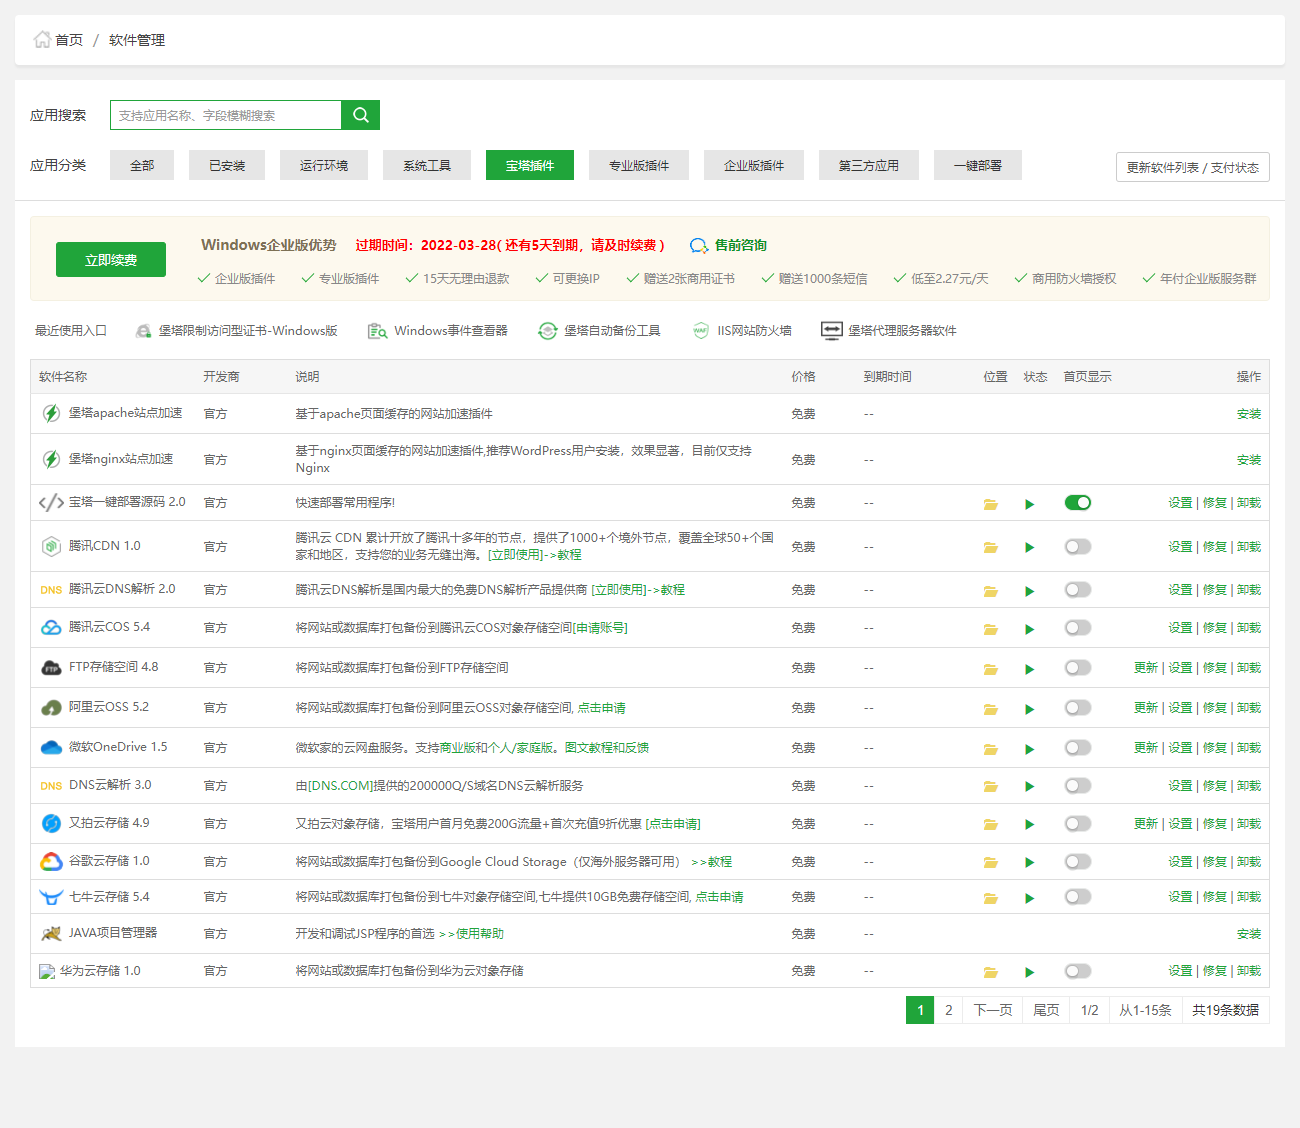The width and height of the screenshot is (1300, 1128).
Task: Click the 谷歌云存储 icon
Action: [x=51, y=861]
